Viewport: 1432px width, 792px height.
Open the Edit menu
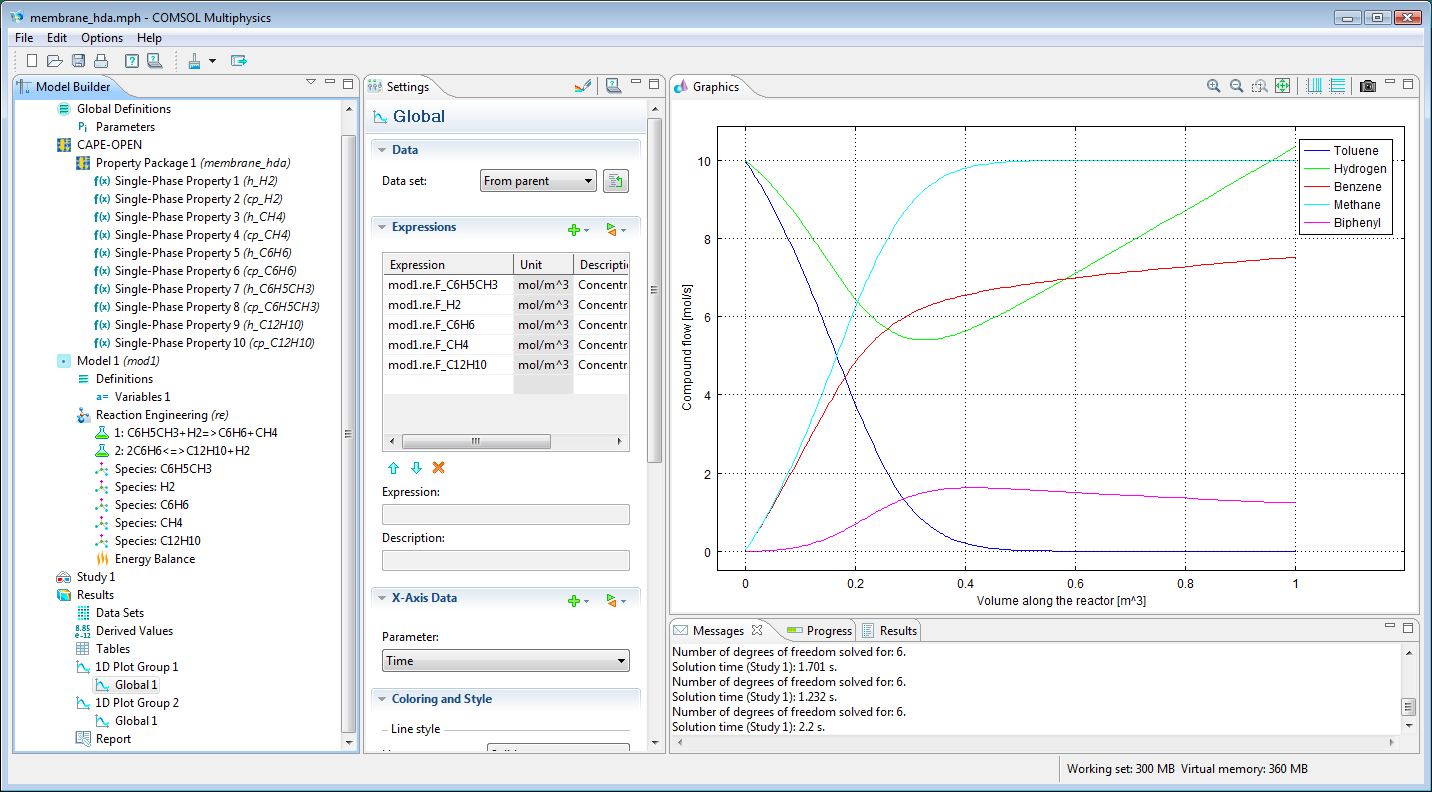point(57,38)
